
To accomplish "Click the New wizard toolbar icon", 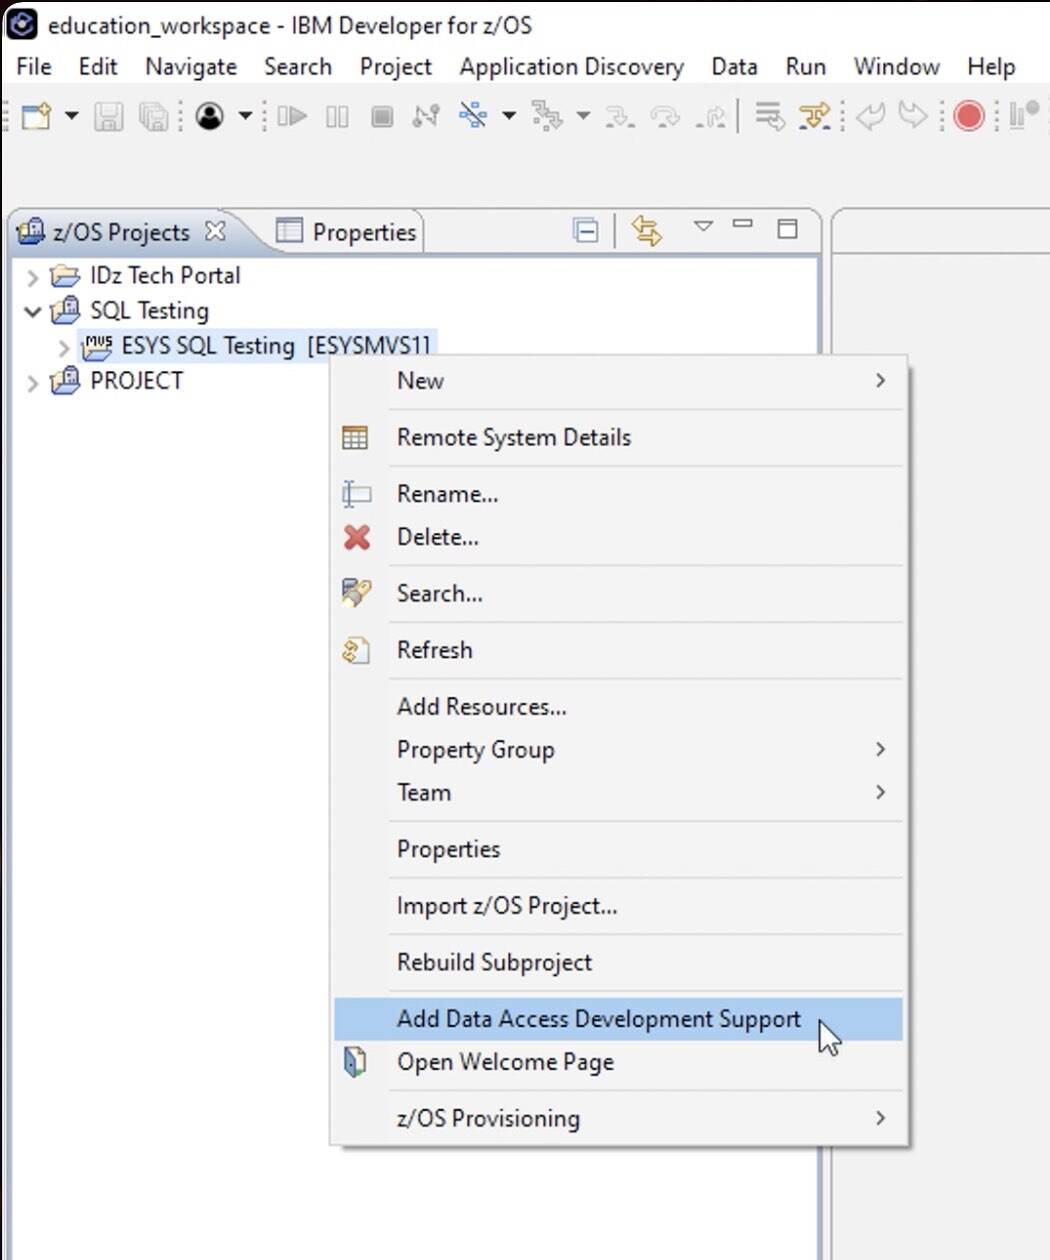I will [x=37, y=116].
